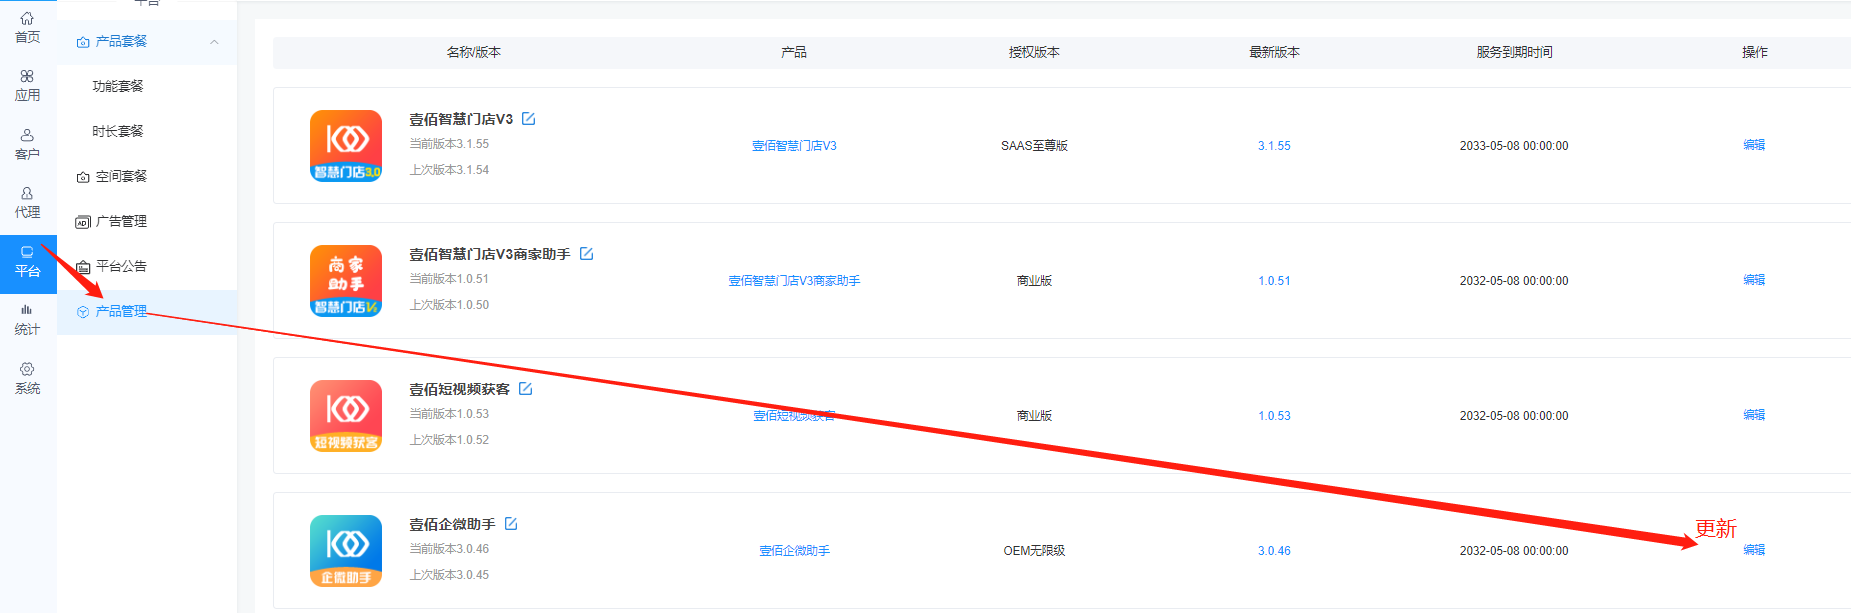Open 产品管理 menu item
This screenshot has width=1851, height=613.
pos(147,312)
